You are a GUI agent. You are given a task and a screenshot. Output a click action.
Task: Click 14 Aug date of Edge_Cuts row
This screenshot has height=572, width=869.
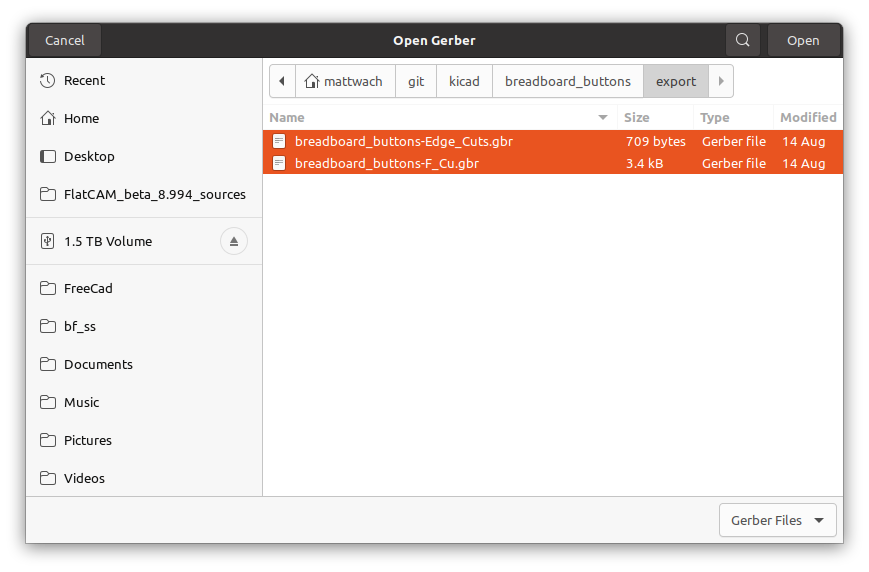(x=804, y=141)
